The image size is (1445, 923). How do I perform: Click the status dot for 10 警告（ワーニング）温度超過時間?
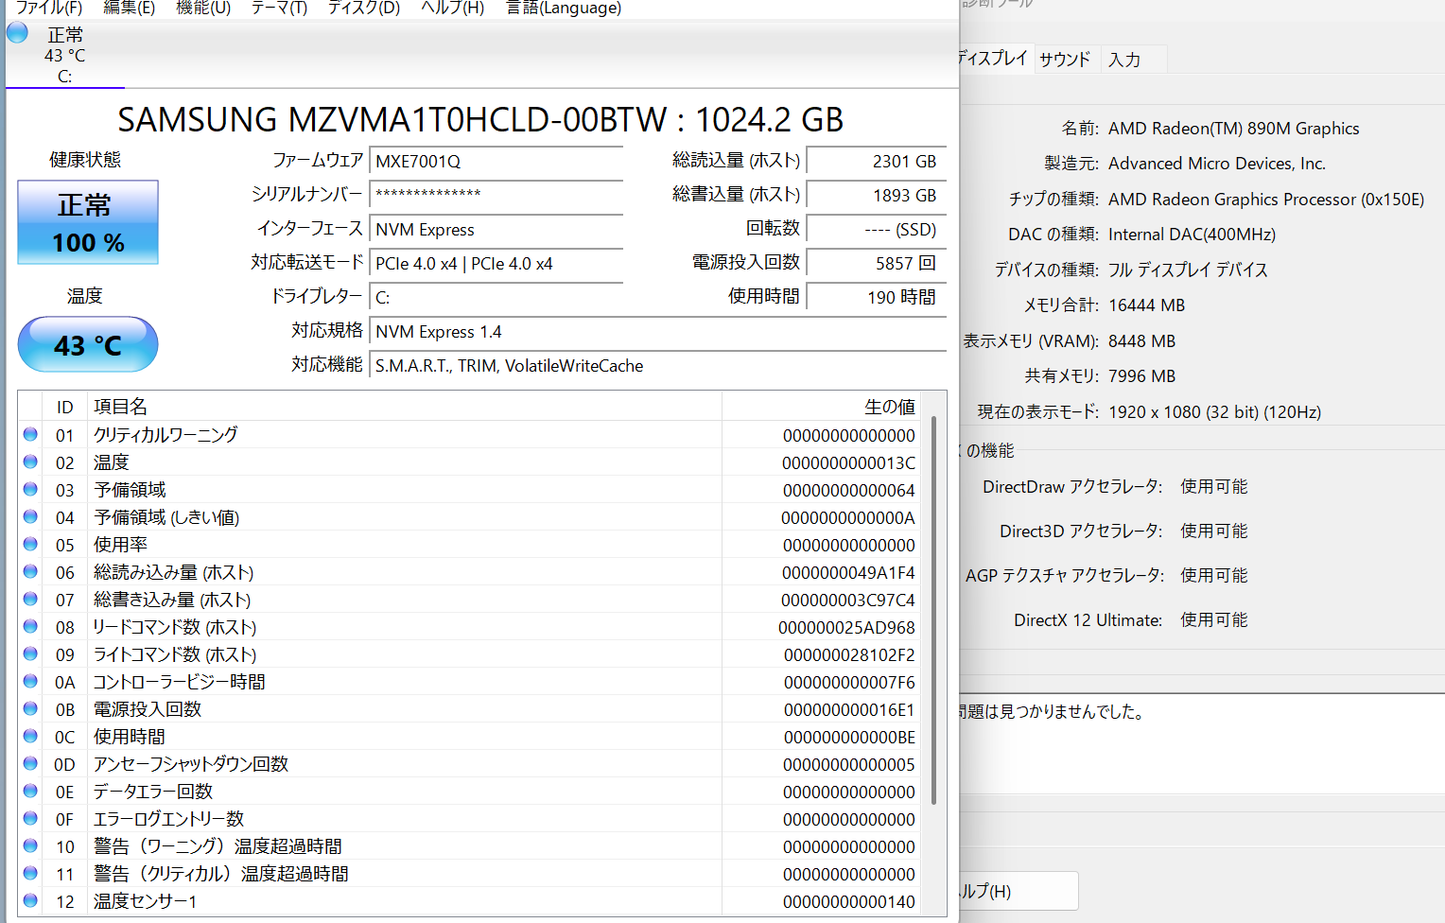click(31, 846)
